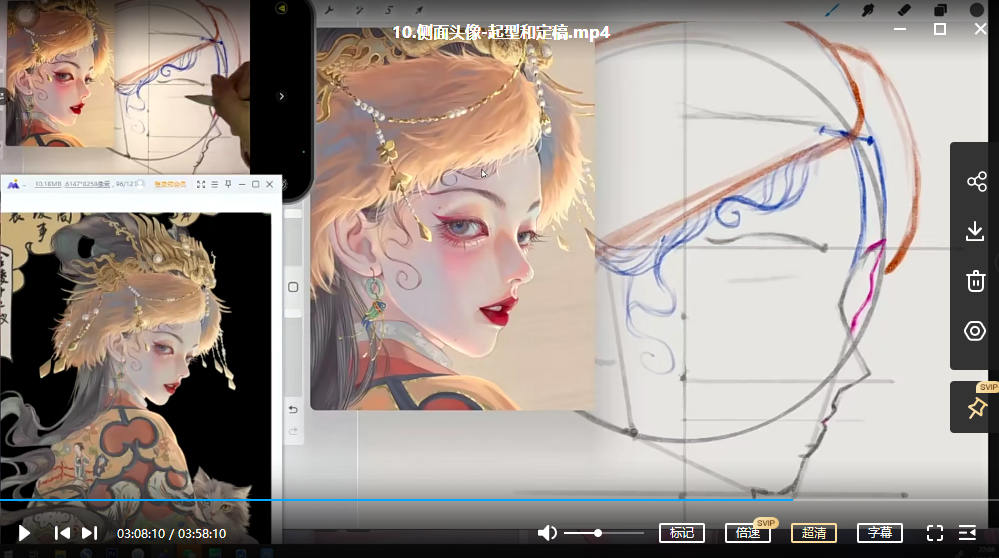Delete the video using trash icon
The image size is (999, 558).
(976, 281)
